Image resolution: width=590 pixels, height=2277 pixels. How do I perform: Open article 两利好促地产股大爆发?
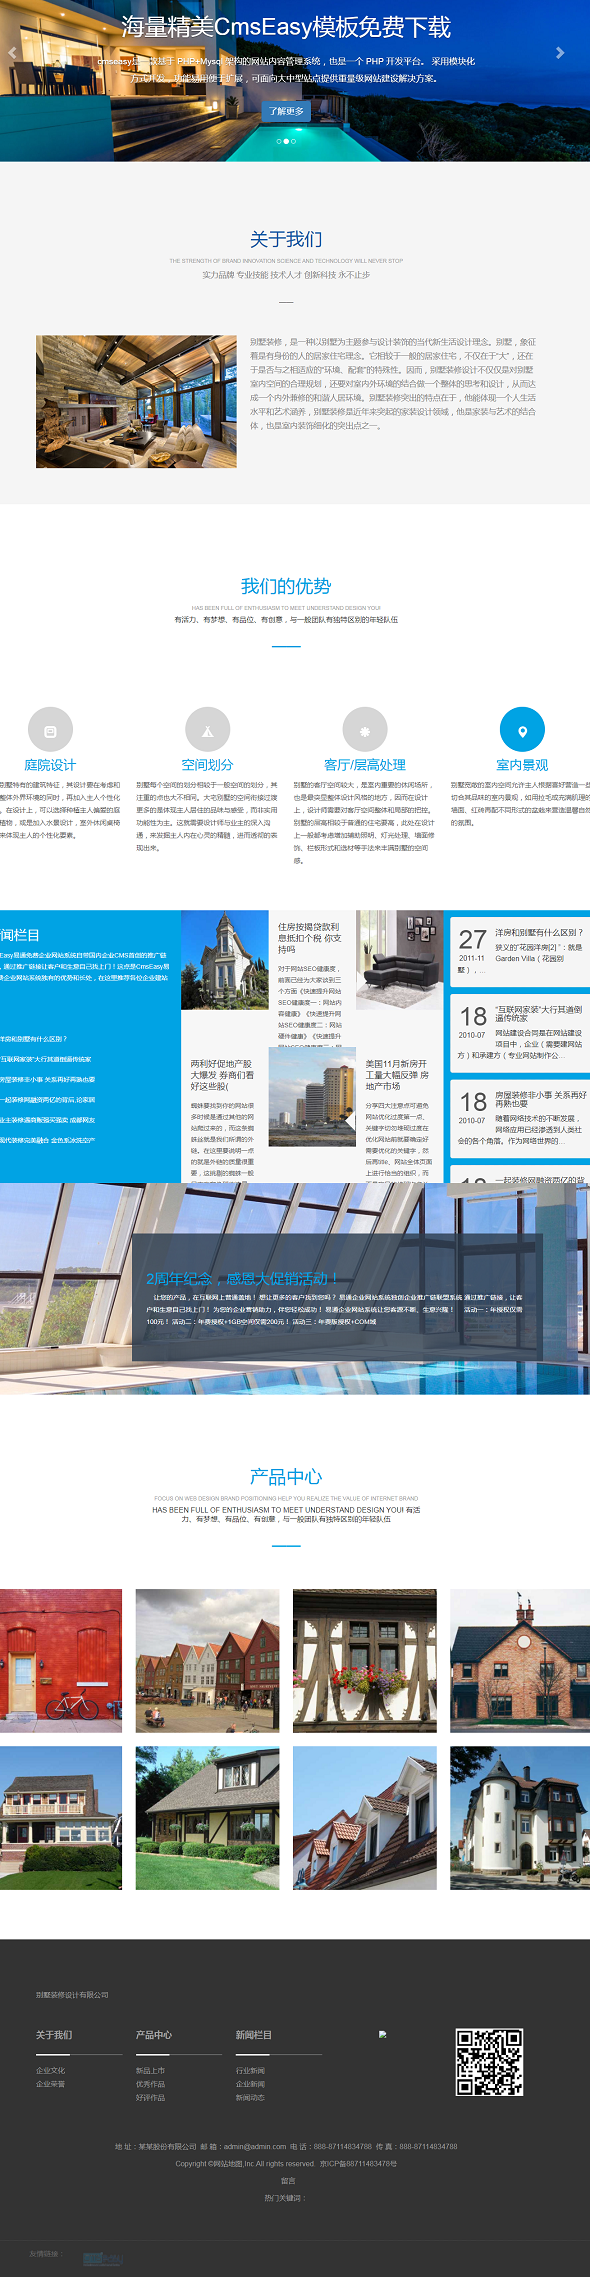click(x=222, y=1075)
